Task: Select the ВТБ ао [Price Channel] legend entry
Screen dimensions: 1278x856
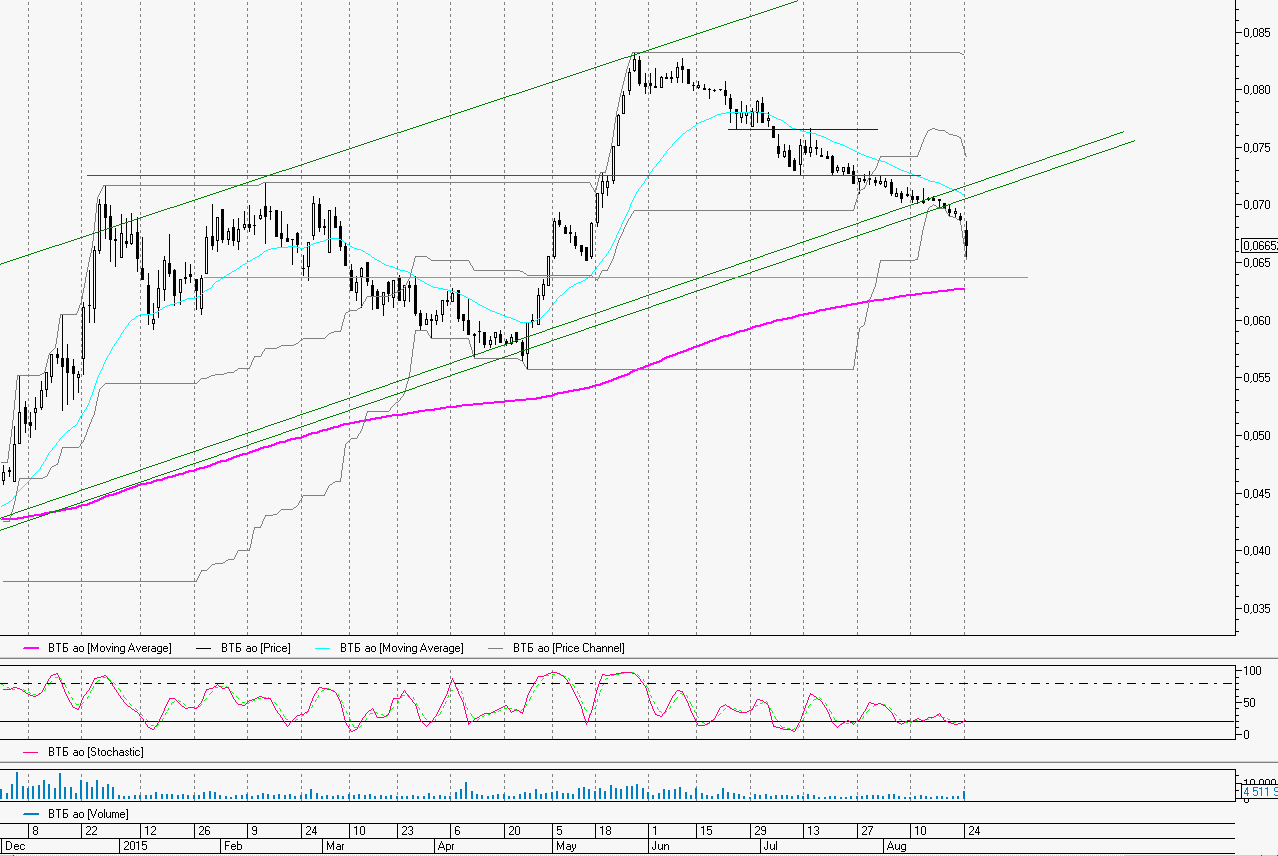Action: click(568, 649)
